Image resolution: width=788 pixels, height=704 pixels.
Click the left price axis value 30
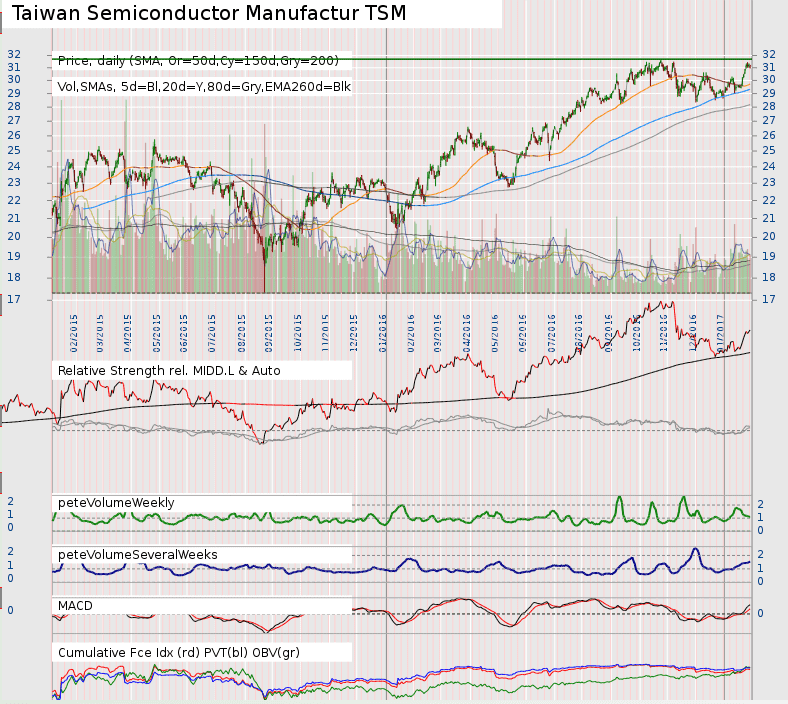coord(14,79)
